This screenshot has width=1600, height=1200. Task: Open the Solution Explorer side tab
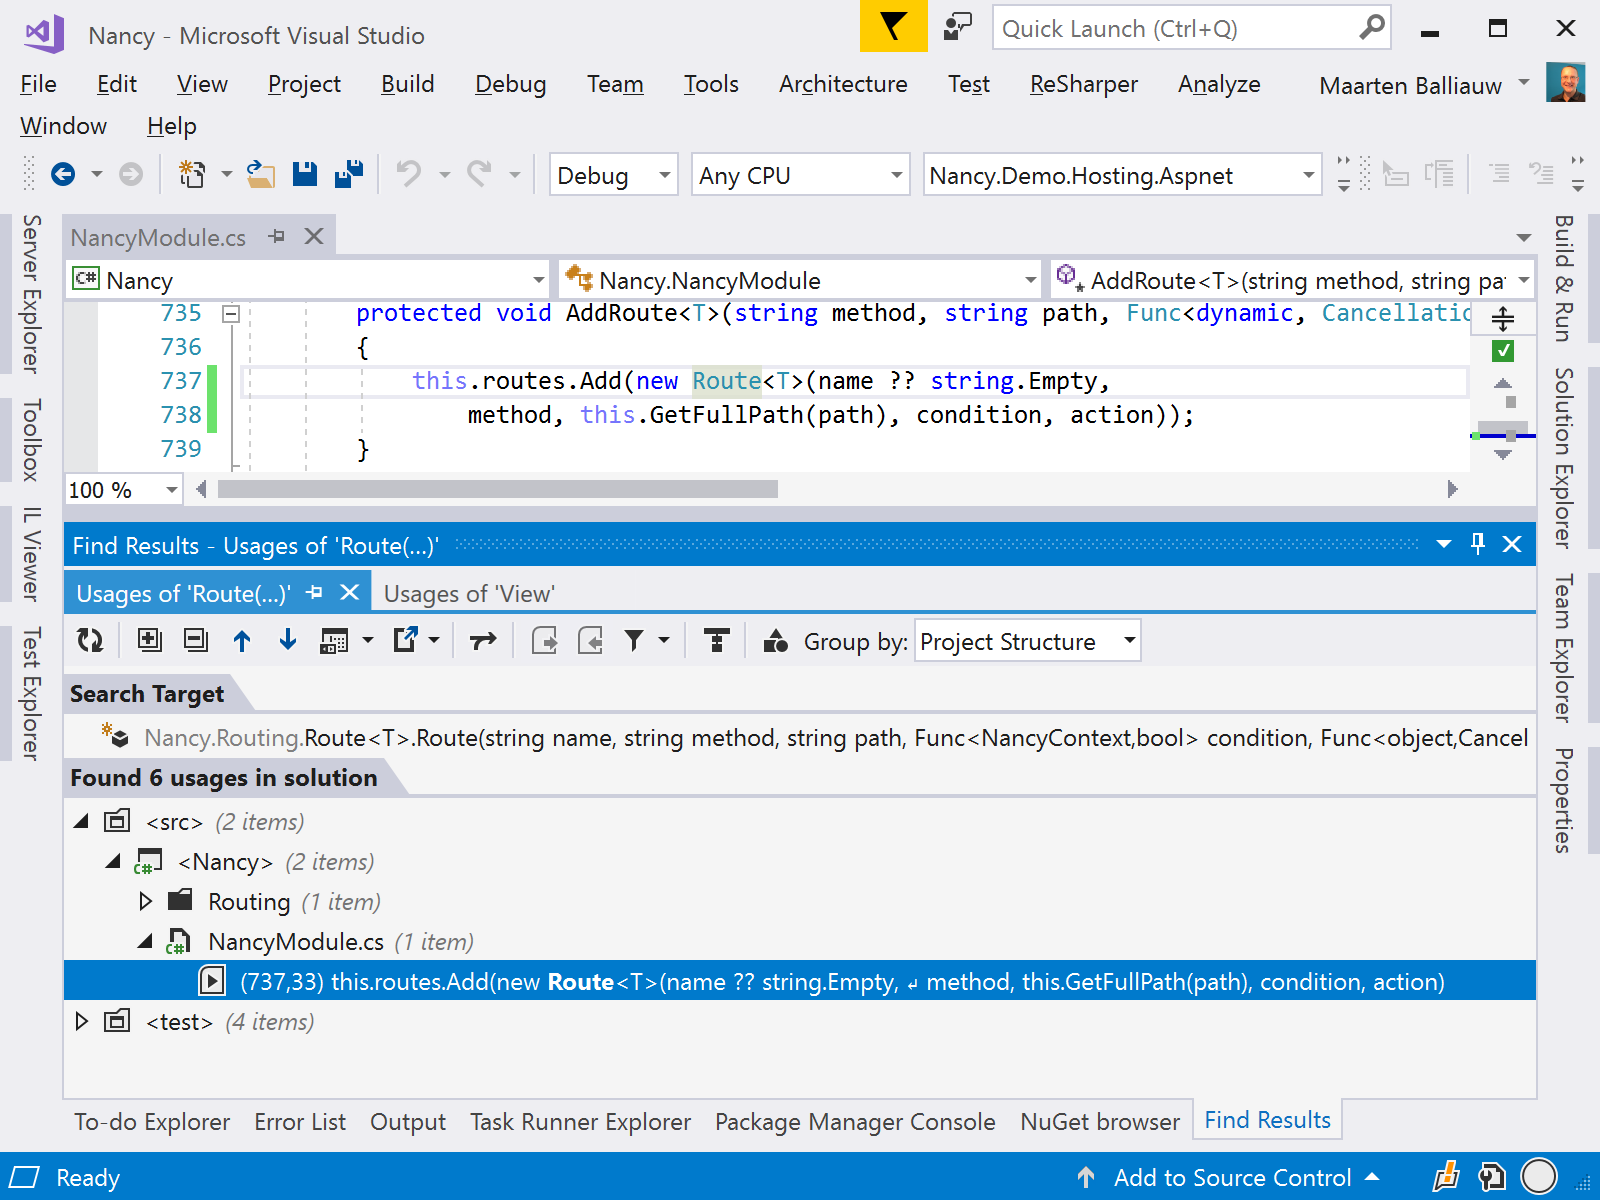pyautogui.click(x=1564, y=458)
